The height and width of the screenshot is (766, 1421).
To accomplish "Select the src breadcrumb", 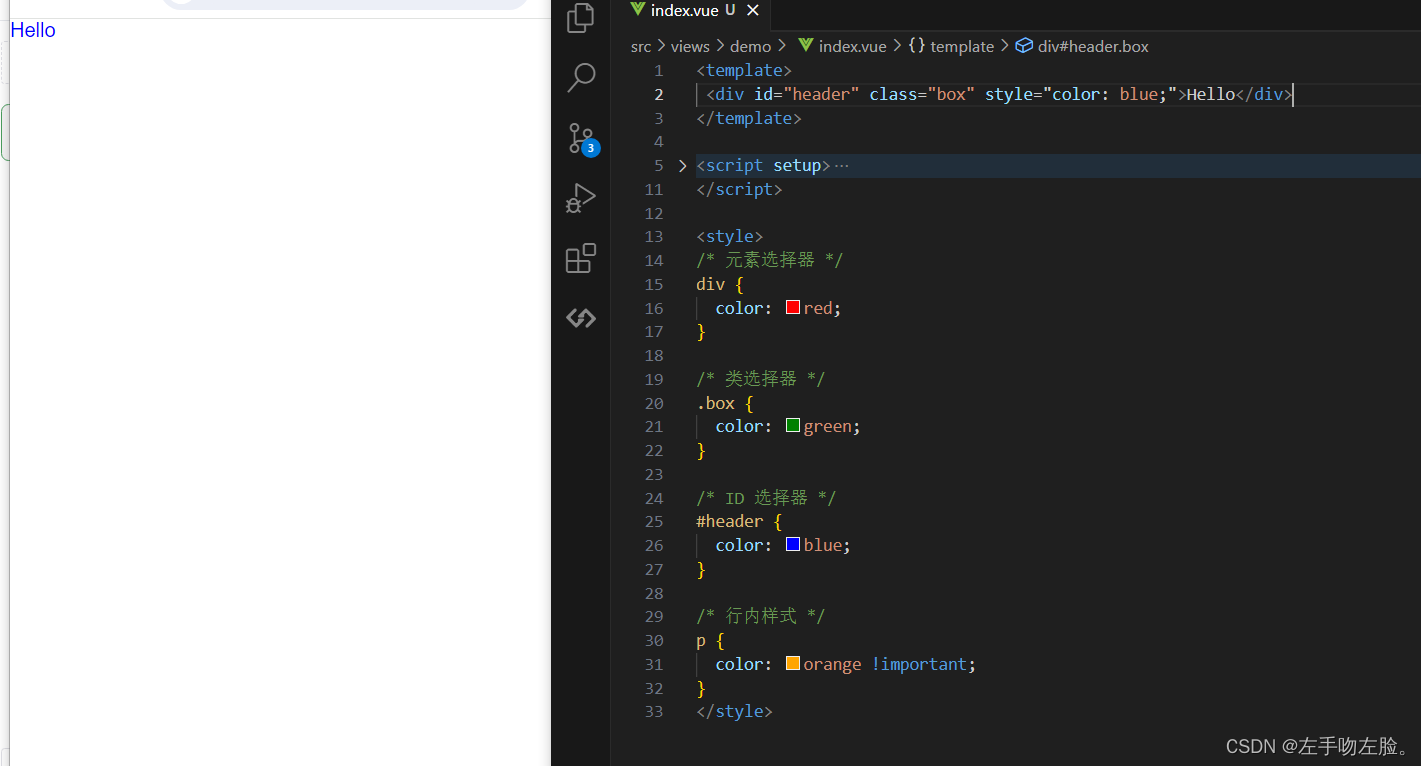I will pyautogui.click(x=640, y=46).
